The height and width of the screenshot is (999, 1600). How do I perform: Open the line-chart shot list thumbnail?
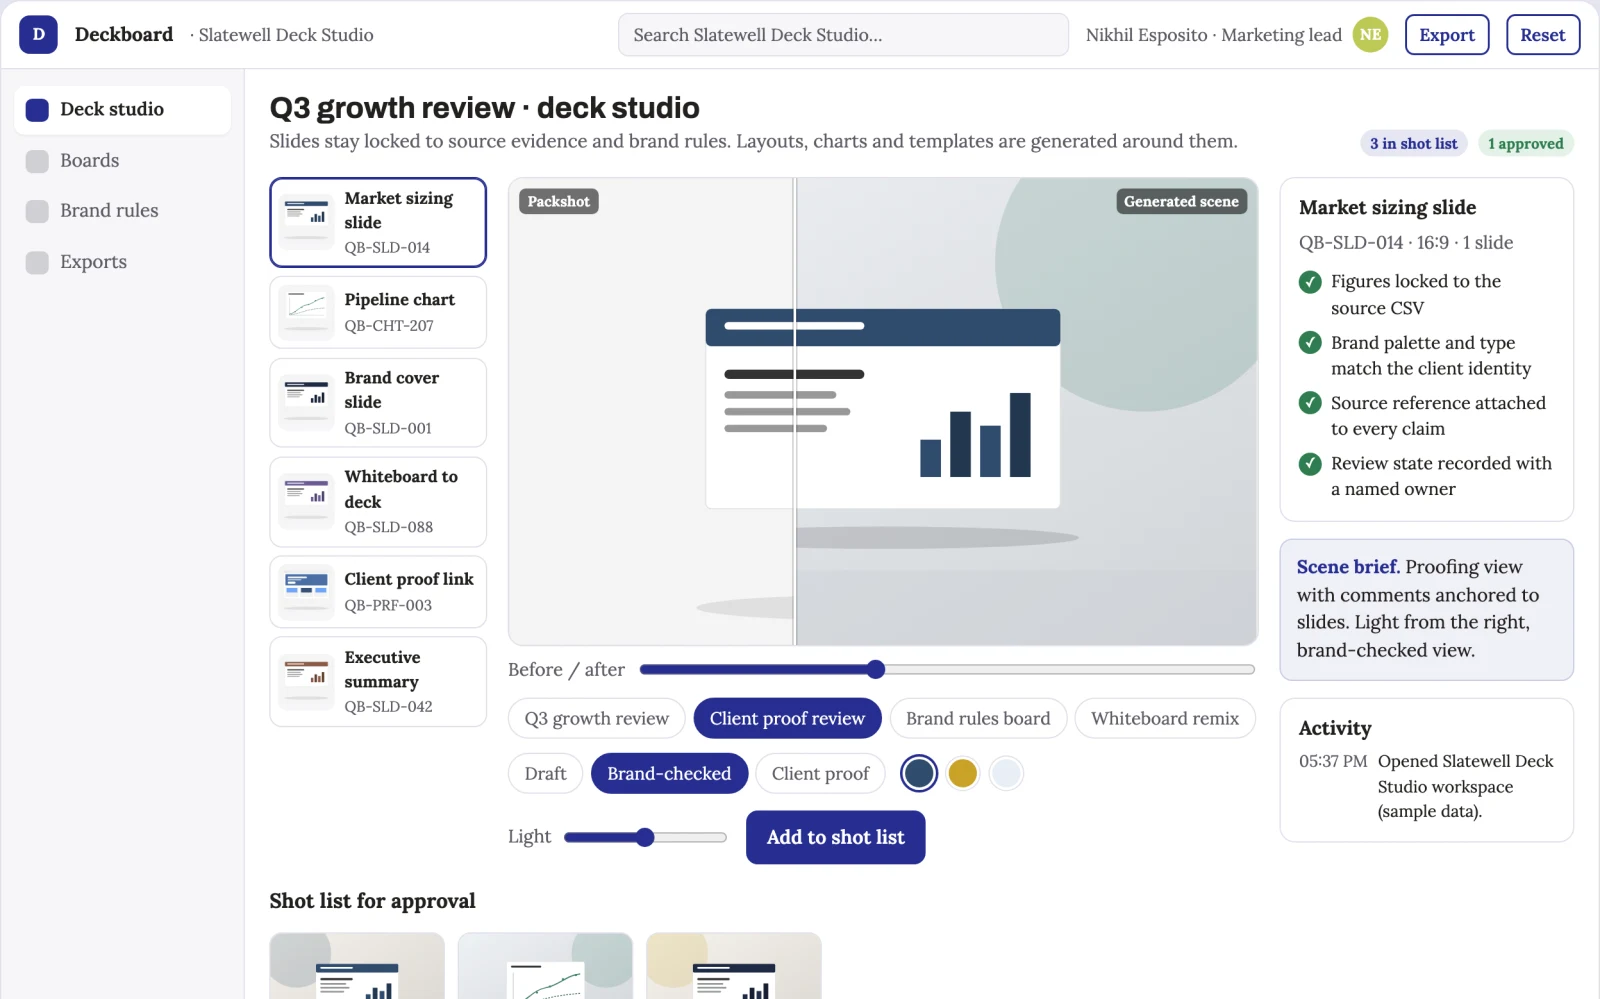[x=545, y=966]
